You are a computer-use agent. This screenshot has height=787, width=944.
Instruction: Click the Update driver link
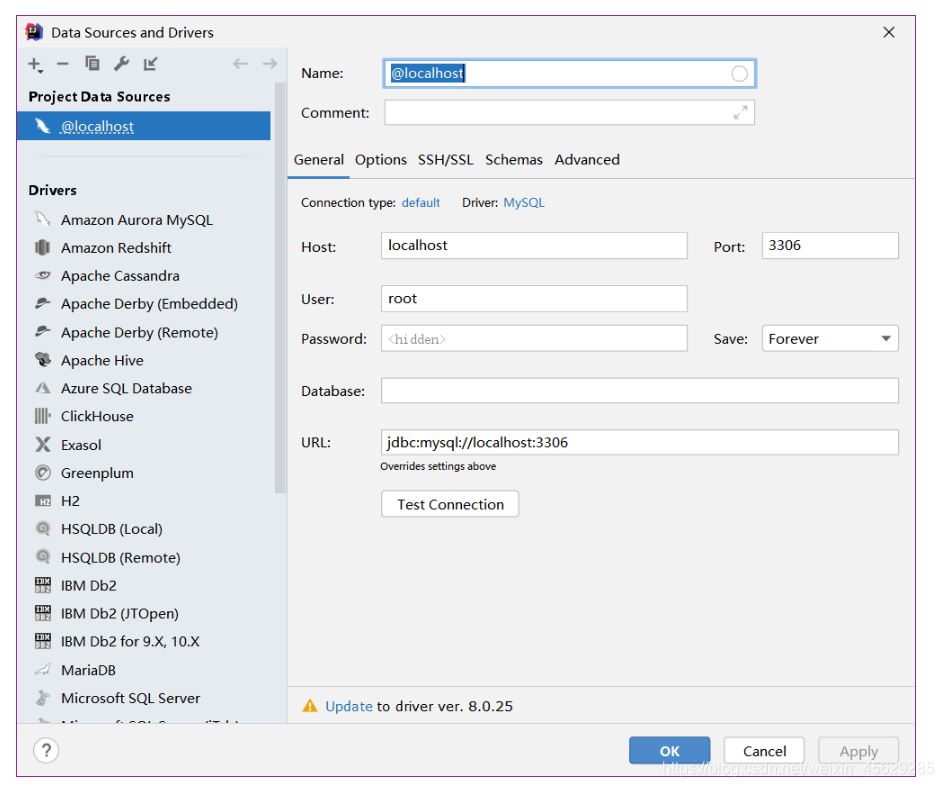click(349, 706)
